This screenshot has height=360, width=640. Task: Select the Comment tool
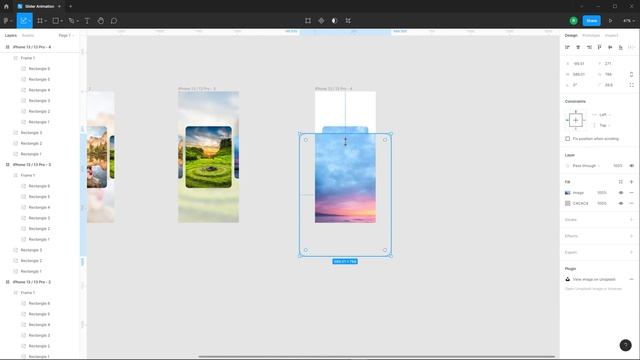[x=114, y=20]
